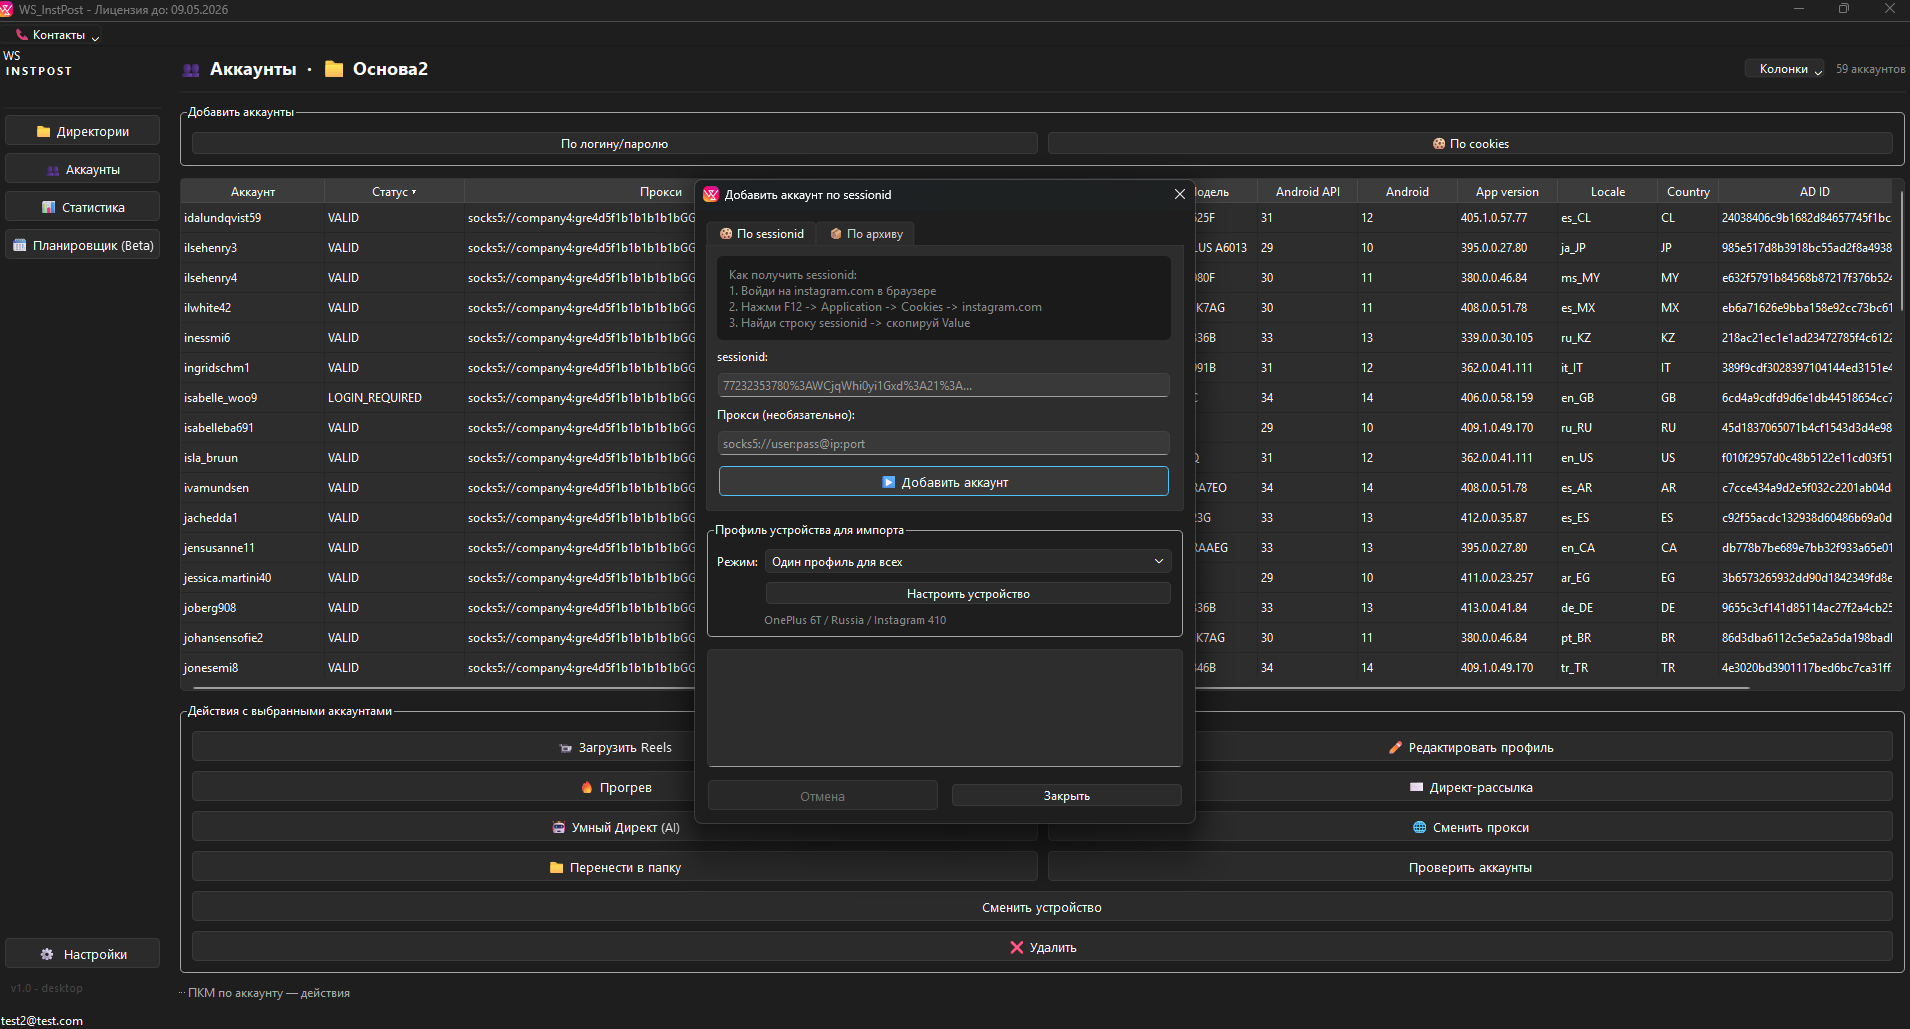Click into the sessionid input field
The height and width of the screenshot is (1029, 1910).
click(943, 386)
